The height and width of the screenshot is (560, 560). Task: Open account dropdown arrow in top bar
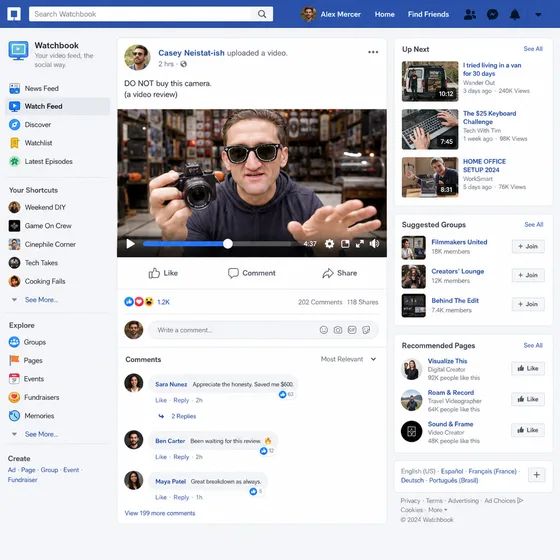pos(538,15)
